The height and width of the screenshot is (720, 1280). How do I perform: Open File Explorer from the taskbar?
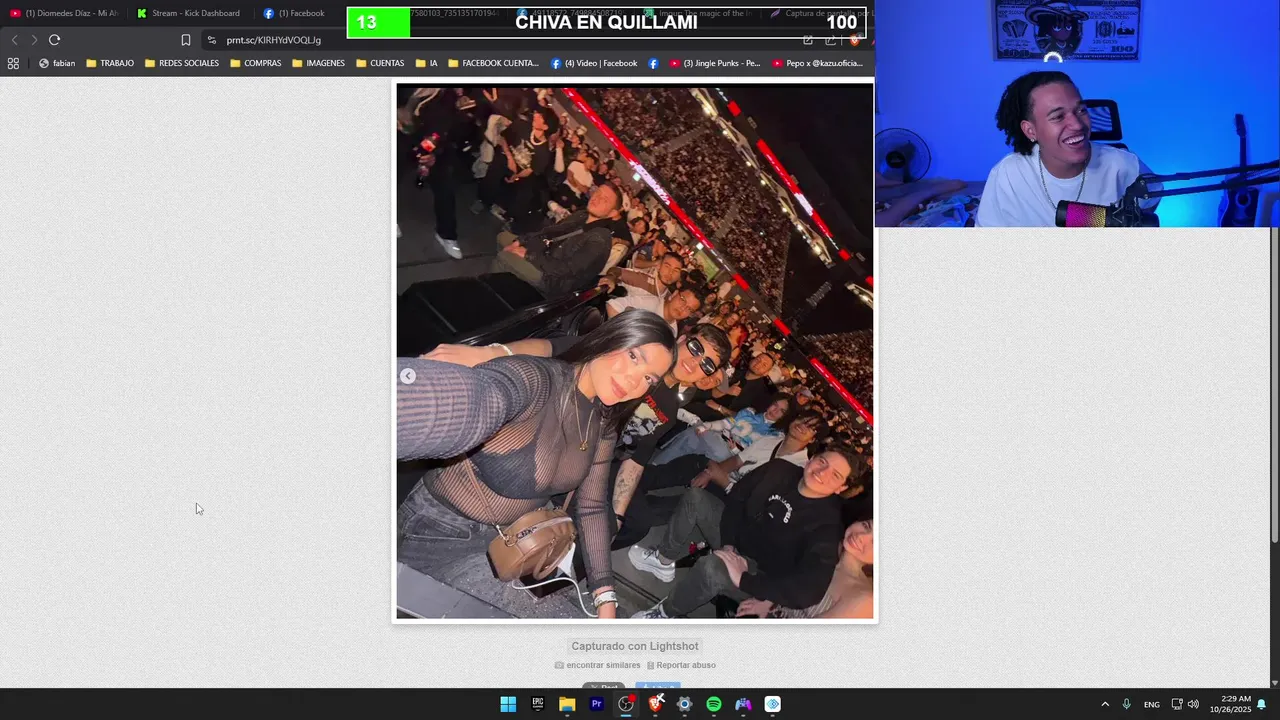point(567,704)
